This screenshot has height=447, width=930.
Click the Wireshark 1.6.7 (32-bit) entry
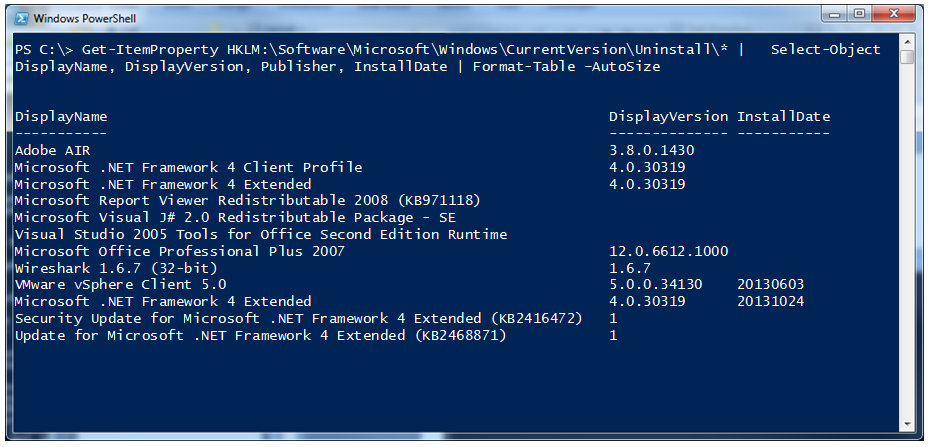tap(116, 268)
